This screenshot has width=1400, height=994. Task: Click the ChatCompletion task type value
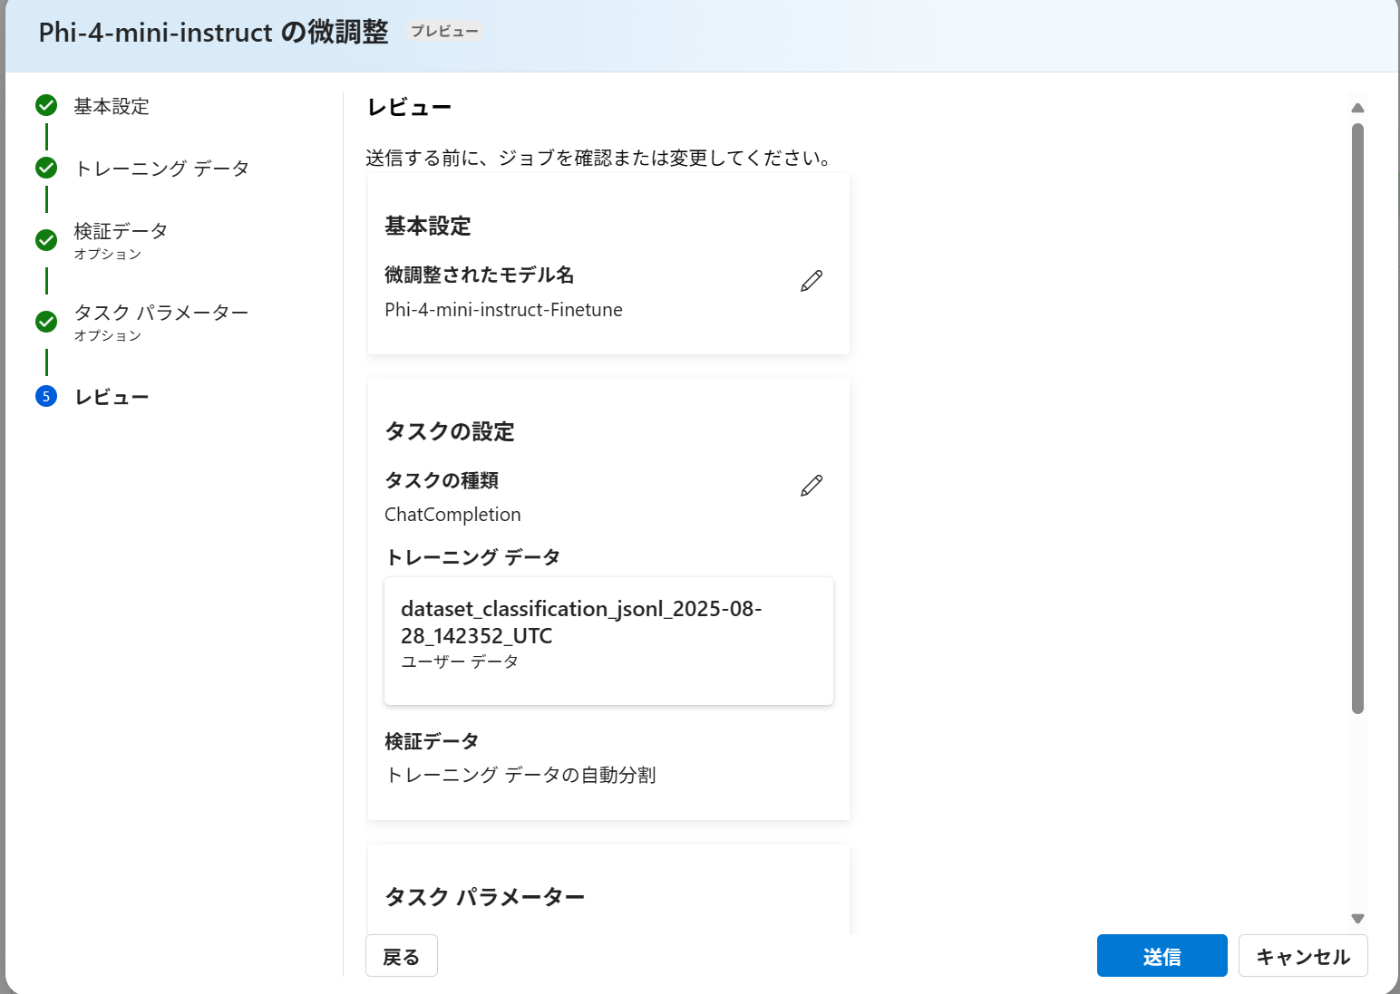(452, 515)
